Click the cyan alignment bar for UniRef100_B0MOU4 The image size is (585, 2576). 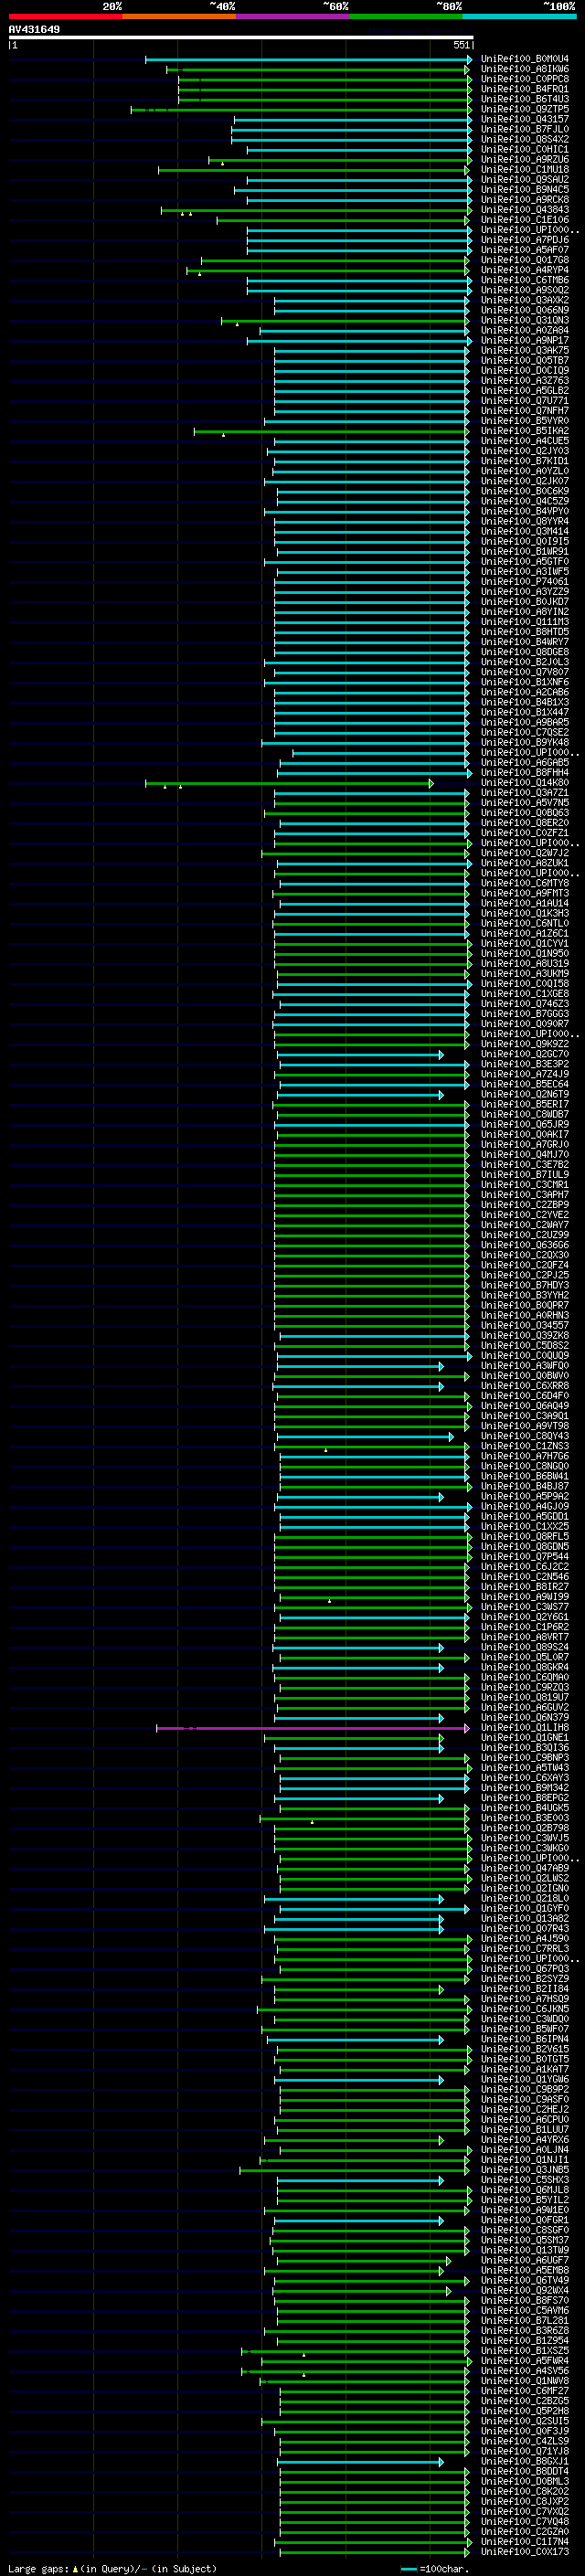(x=308, y=59)
